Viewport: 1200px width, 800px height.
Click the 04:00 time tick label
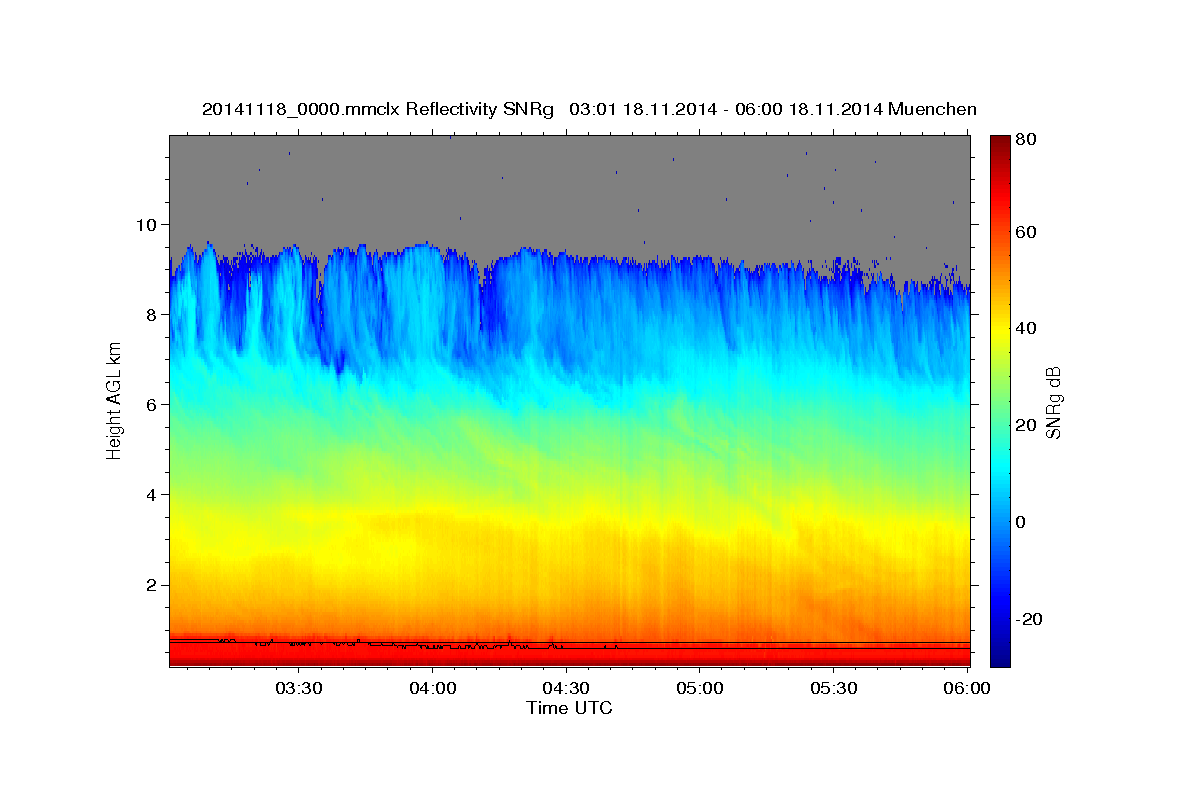[x=432, y=689]
